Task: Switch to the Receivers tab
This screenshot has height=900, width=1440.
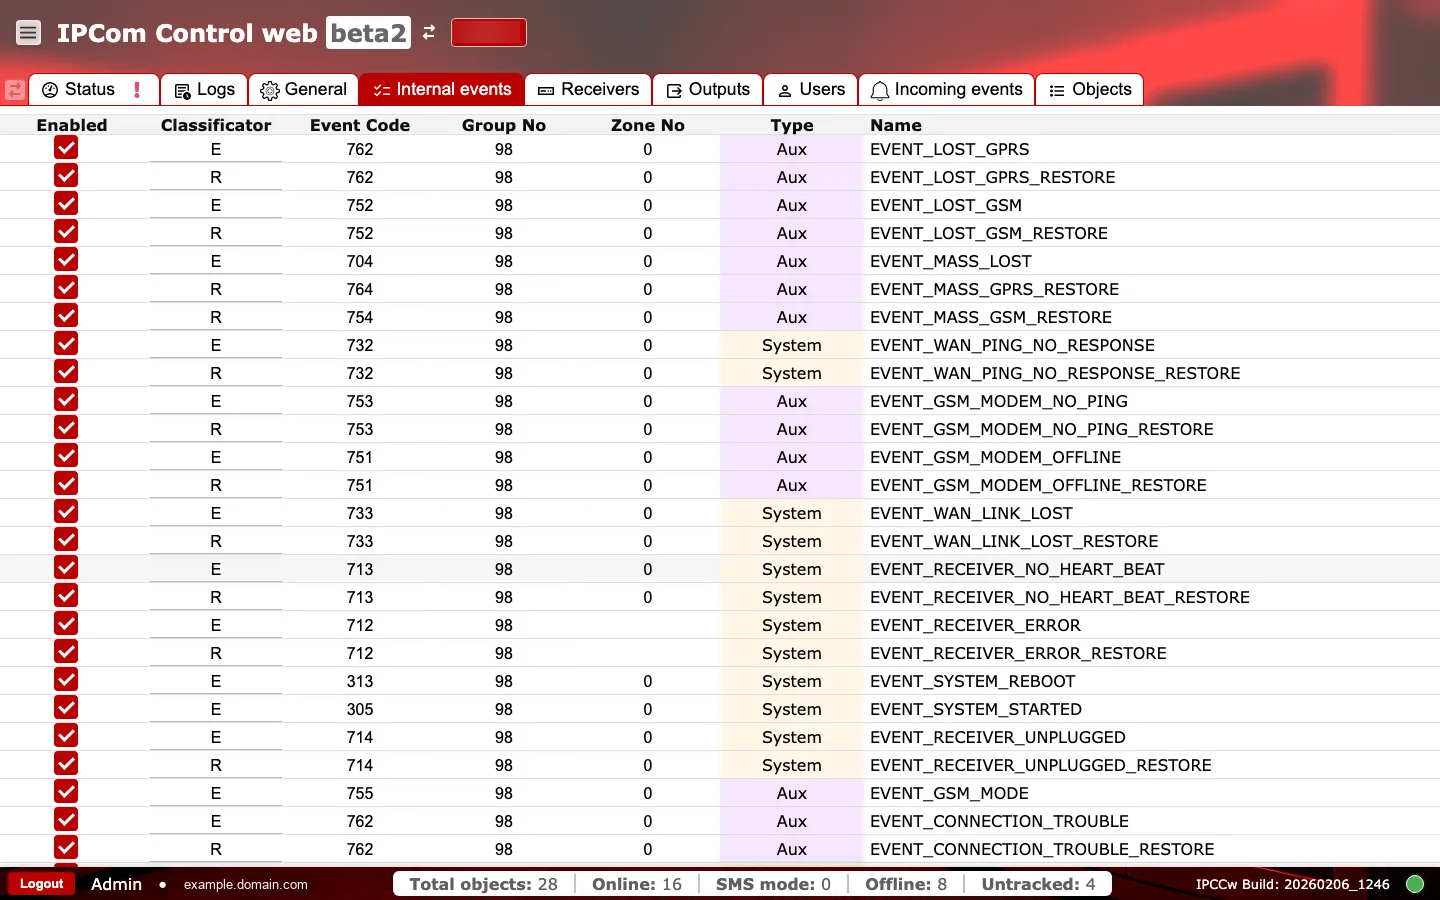Action: click(588, 89)
